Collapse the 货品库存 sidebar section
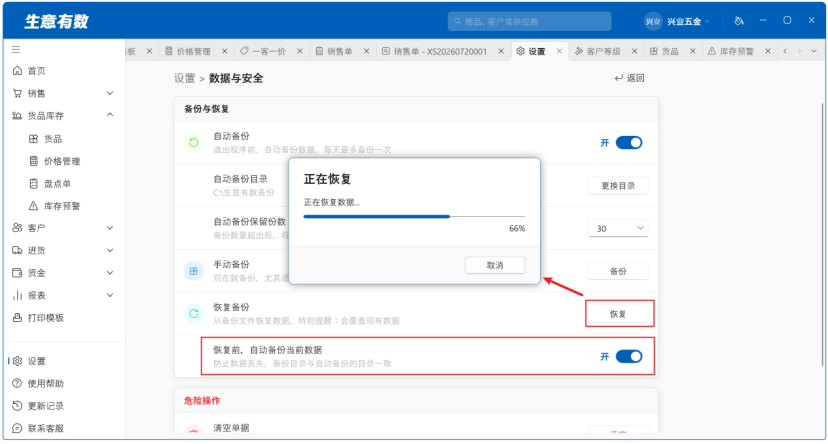828x444 pixels. [110, 115]
